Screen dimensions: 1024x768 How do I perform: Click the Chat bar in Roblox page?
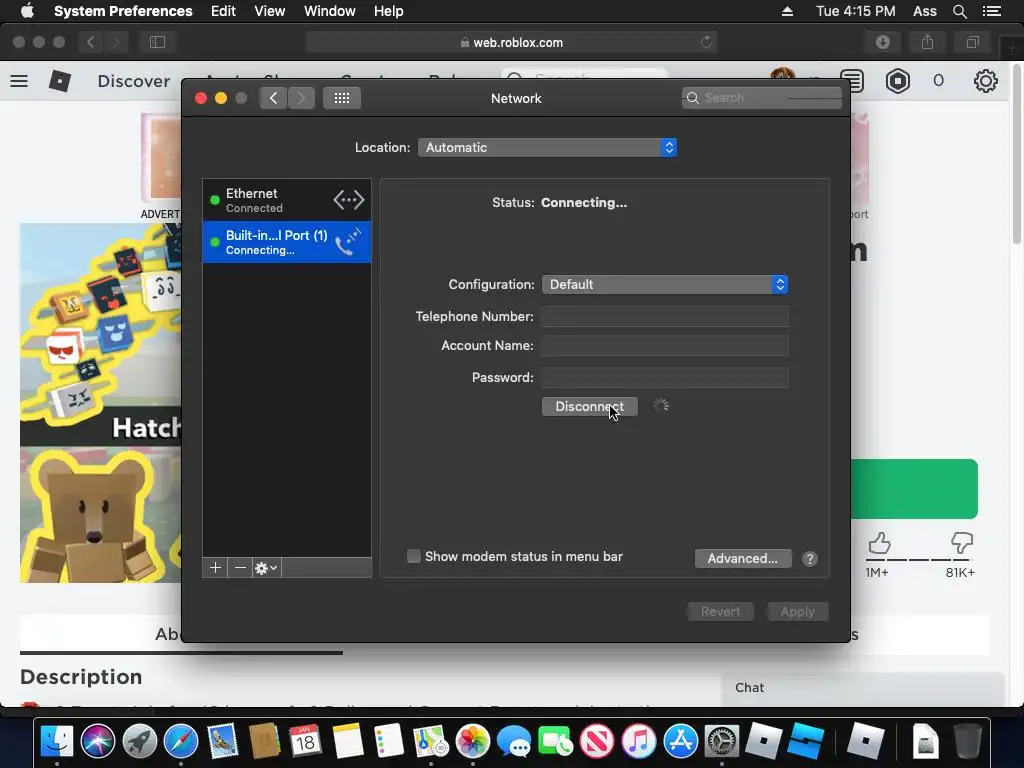point(862,688)
